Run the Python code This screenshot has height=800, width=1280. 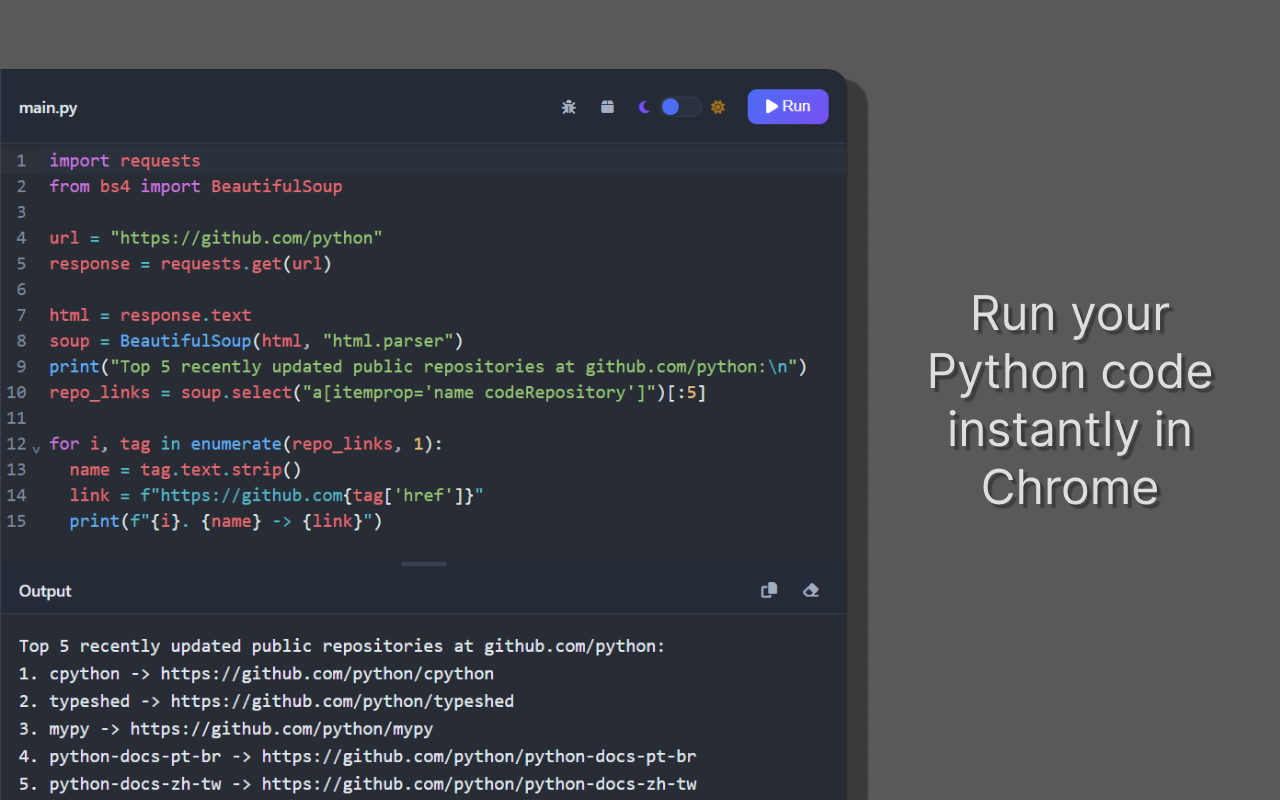788,106
